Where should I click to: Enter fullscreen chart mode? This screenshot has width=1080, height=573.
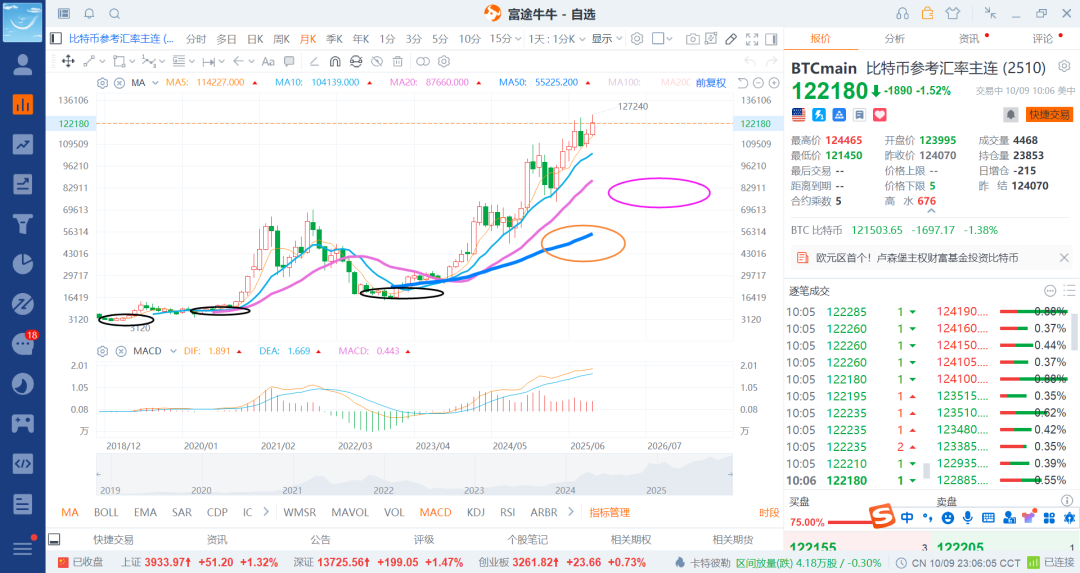tap(752, 39)
